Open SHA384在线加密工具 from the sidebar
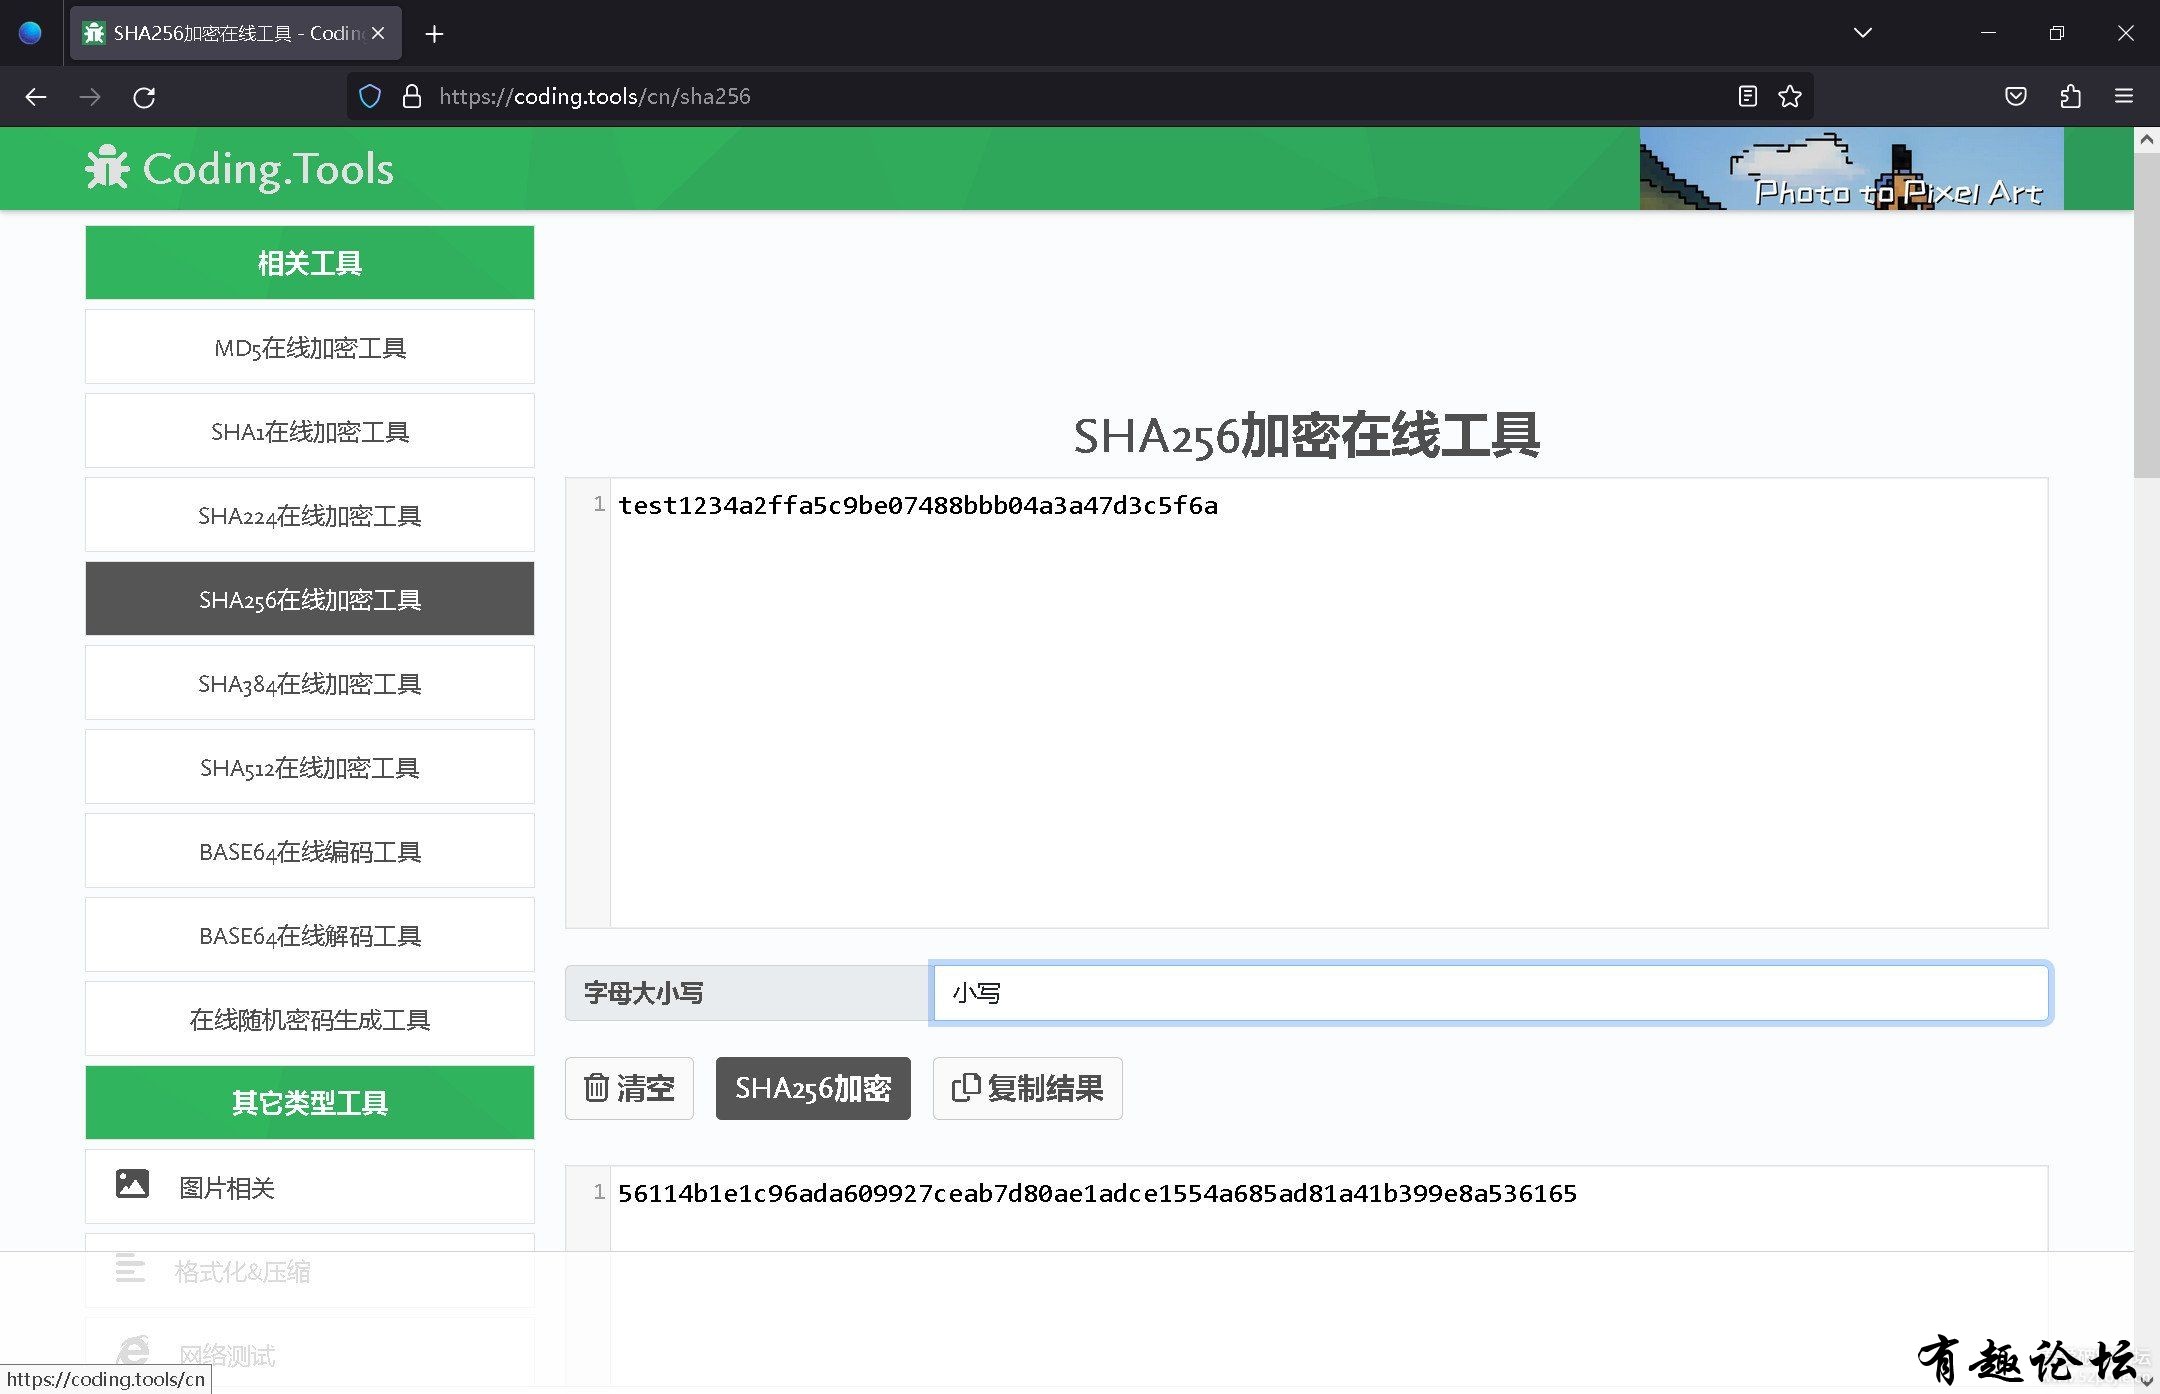2160x1394 pixels. coord(310,683)
